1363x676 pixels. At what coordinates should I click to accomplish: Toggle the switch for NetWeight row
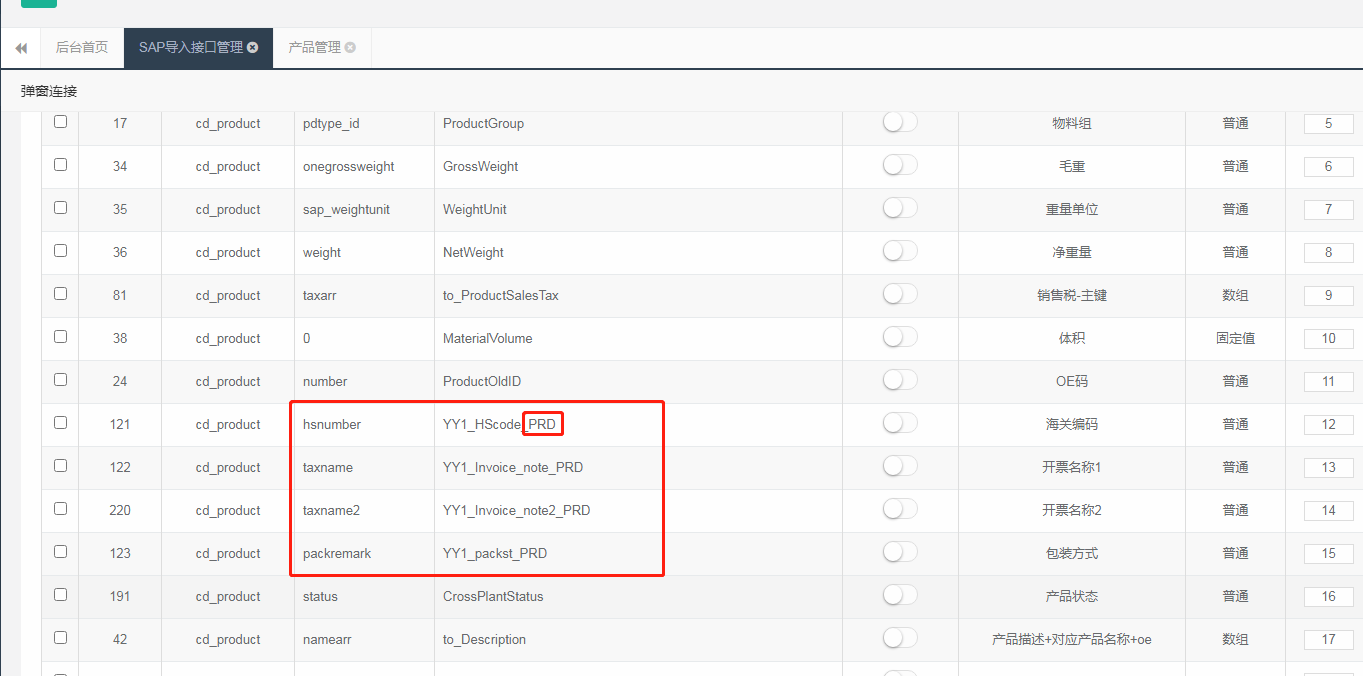click(x=900, y=251)
